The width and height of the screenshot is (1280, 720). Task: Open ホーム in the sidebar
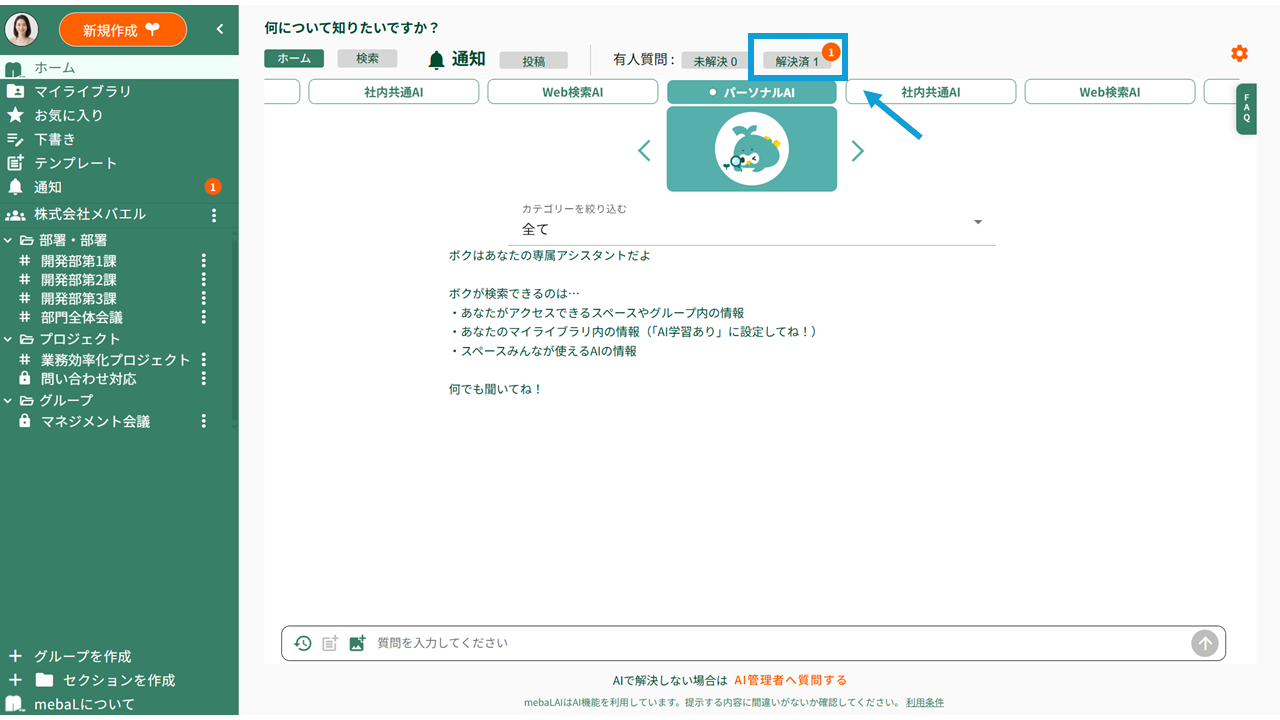click(119, 68)
